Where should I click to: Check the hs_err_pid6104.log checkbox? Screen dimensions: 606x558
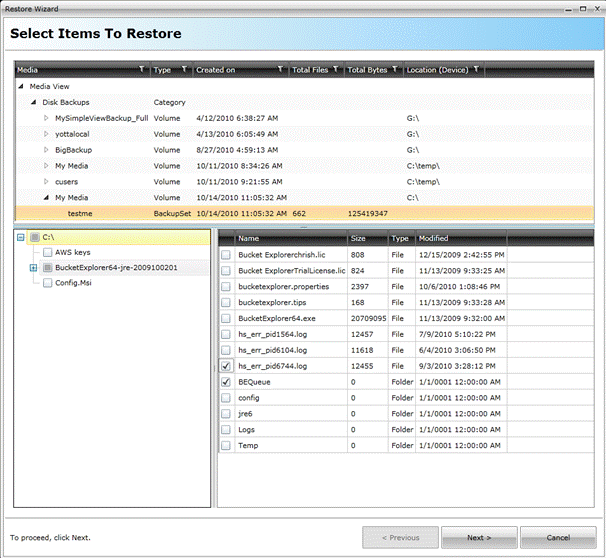[226, 350]
